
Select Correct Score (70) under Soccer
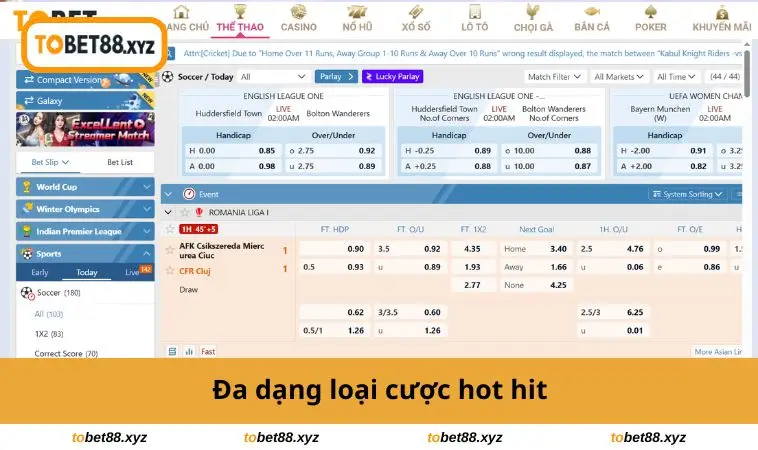point(66,354)
